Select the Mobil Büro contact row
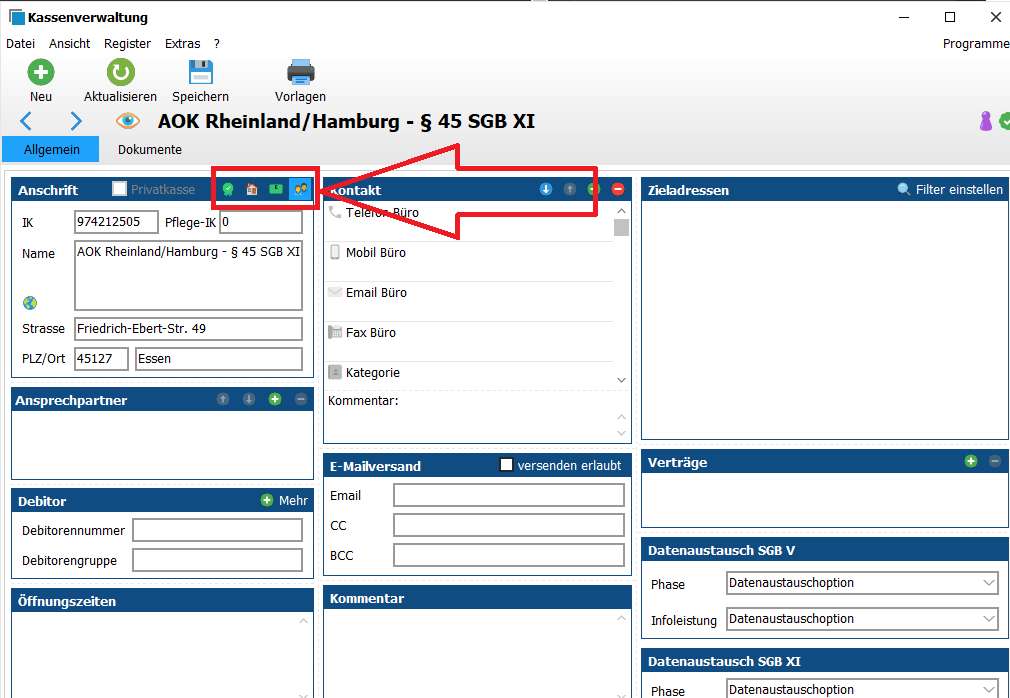The width and height of the screenshot is (1010, 698). [x=470, y=261]
